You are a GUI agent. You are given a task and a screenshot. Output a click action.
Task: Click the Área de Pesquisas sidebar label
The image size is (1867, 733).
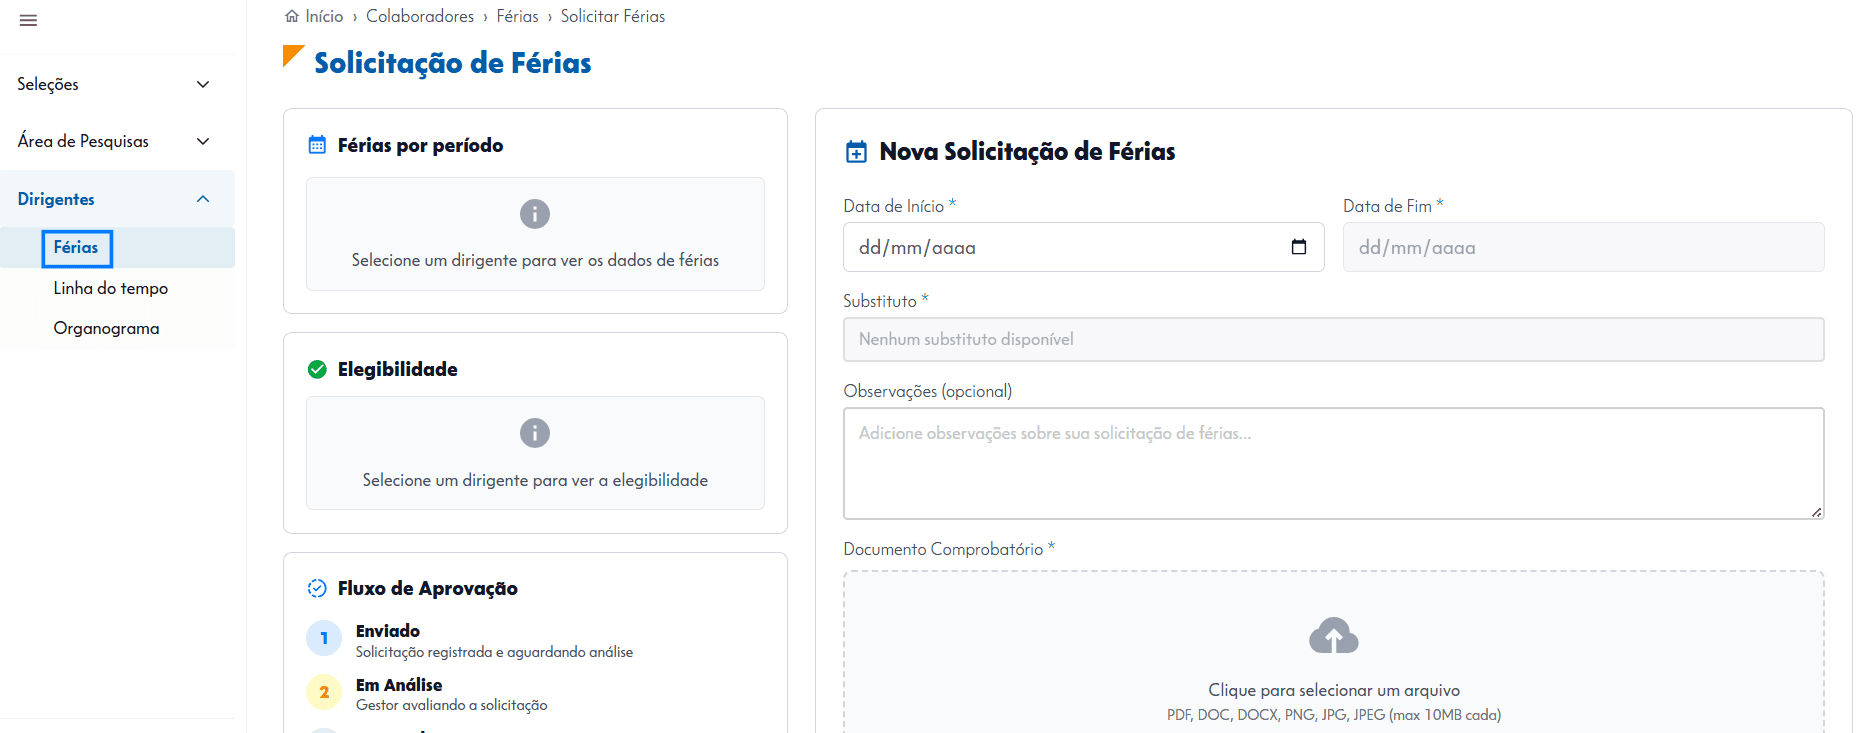pos(83,141)
